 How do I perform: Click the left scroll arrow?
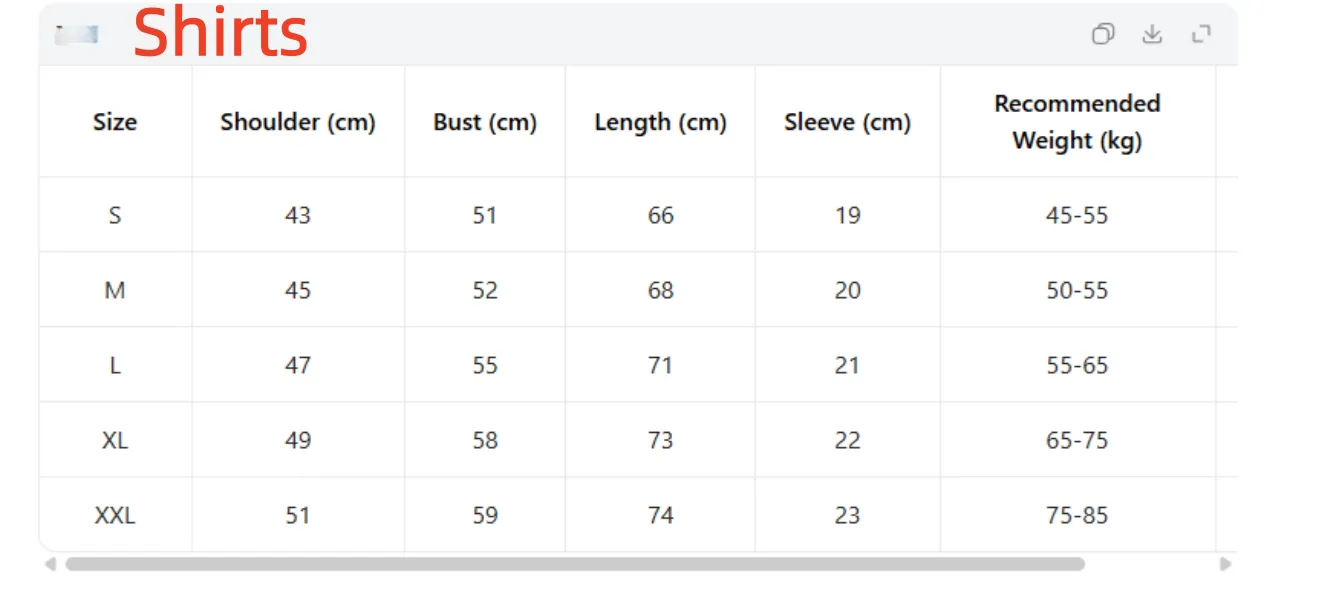50,564
